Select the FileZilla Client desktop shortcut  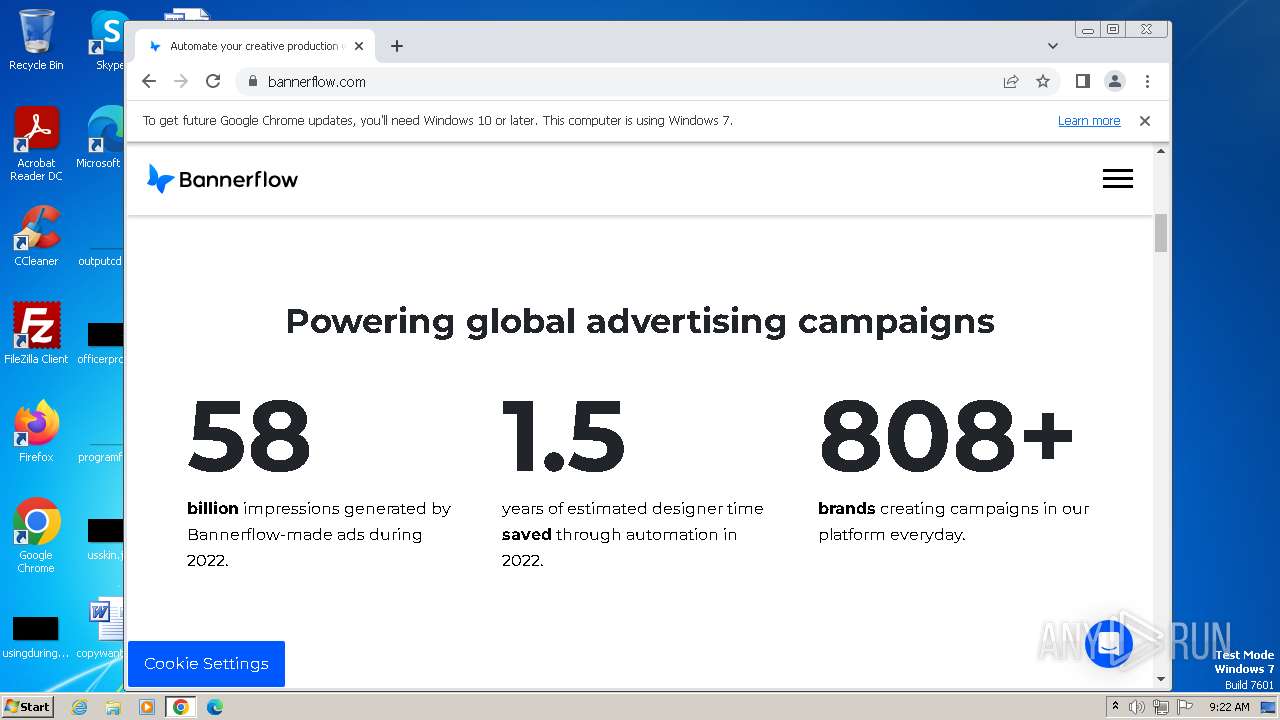(x=36, y=334)
